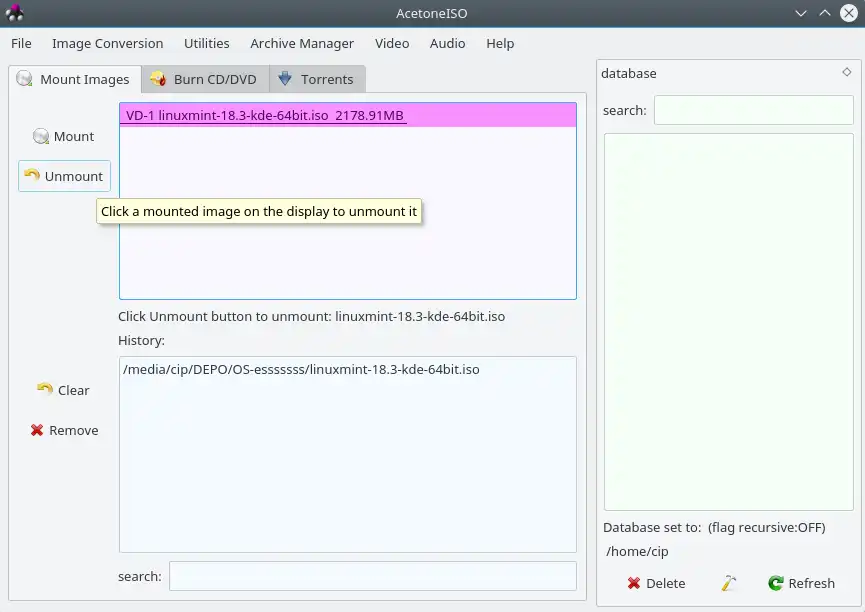Click the hammer tool icon in the database panel
This screenshot has width=865, height=612.
[729, 583]
